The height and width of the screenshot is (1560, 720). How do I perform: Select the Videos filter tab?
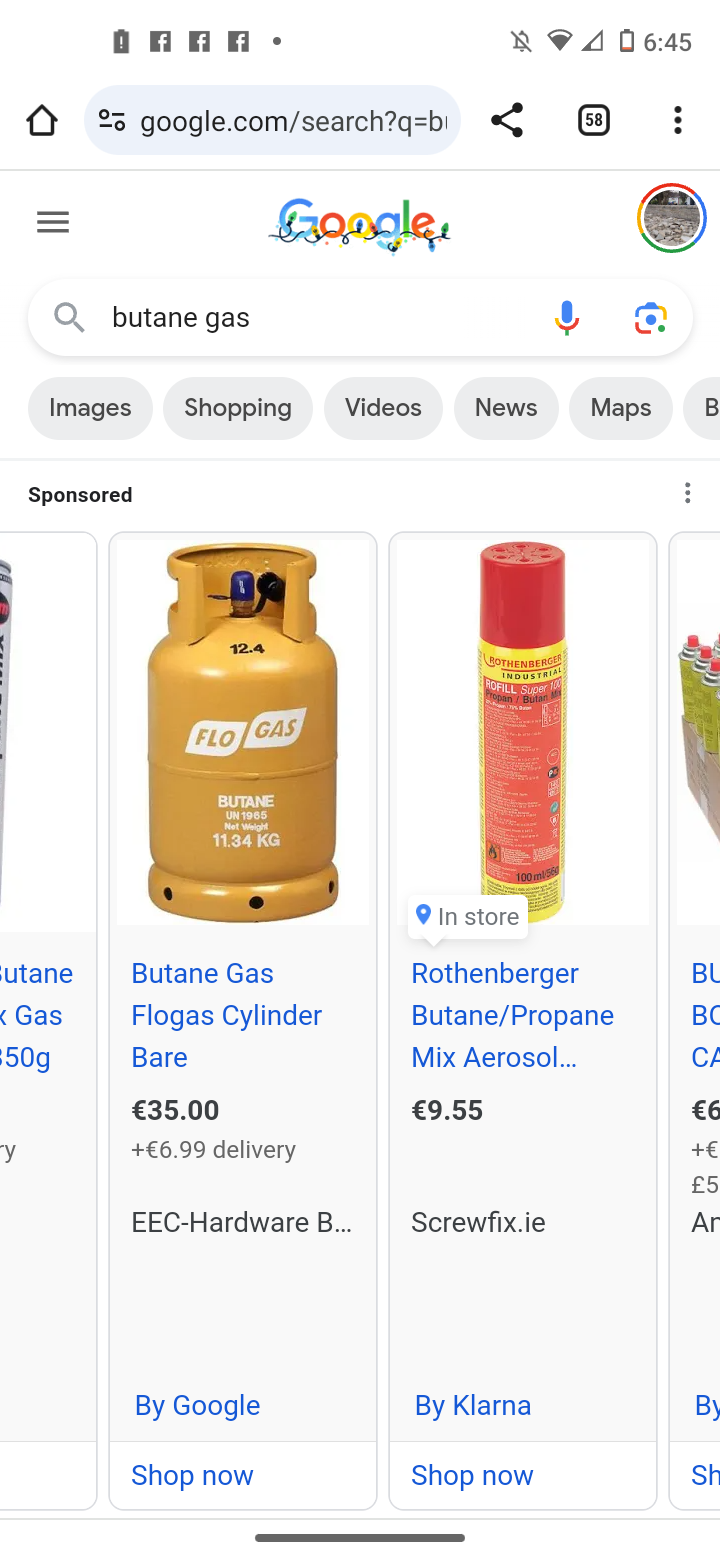click(x=383, y=408)
